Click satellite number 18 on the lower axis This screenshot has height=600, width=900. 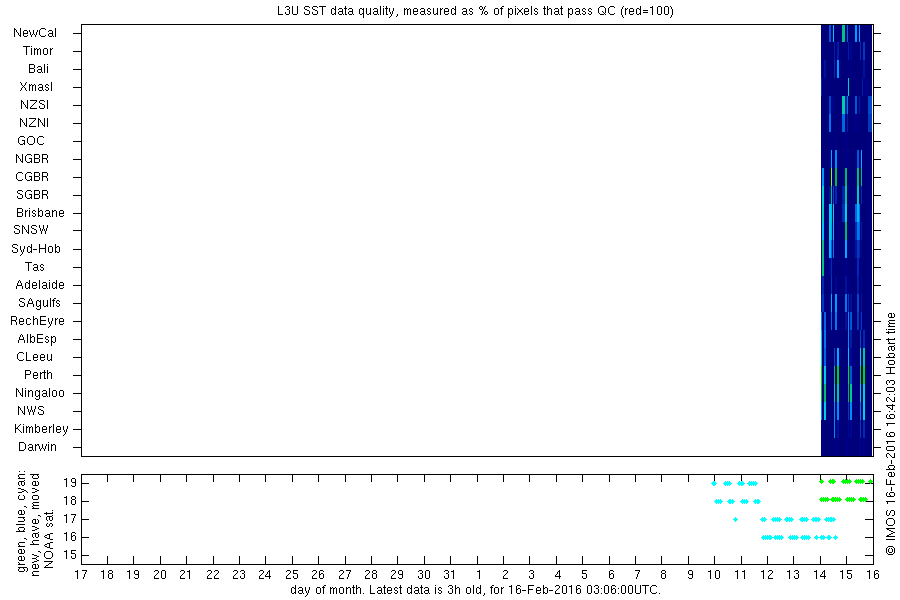[69, 501]
